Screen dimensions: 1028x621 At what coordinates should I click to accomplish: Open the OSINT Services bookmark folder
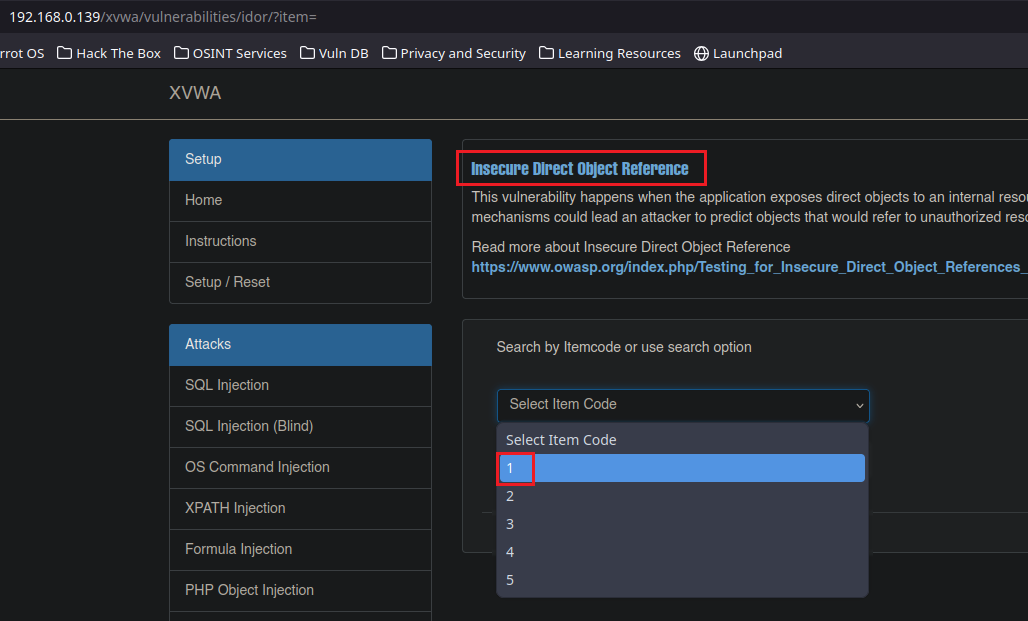pos(230,53)
